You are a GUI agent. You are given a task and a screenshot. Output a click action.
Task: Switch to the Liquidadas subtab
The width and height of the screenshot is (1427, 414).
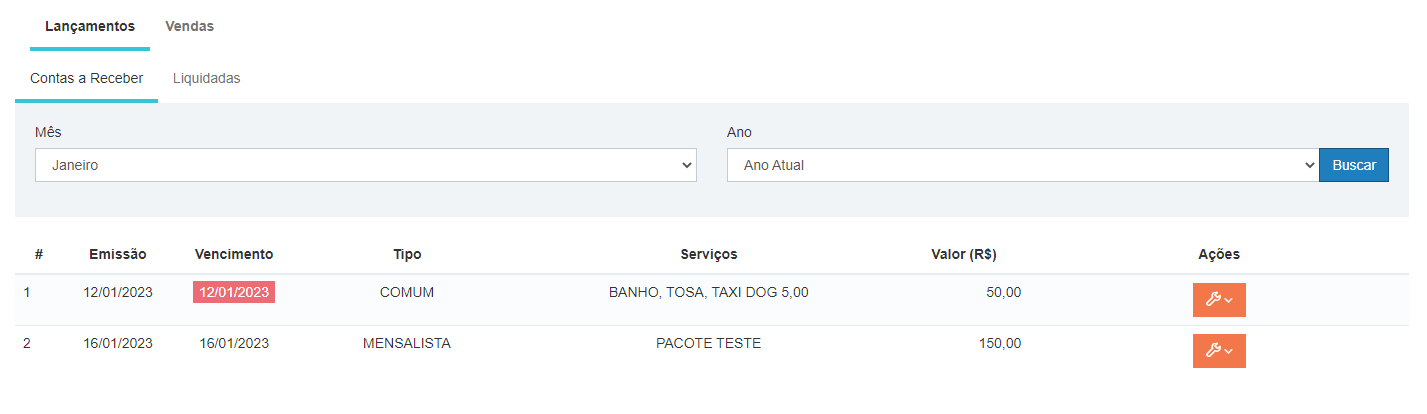[206, 78]
